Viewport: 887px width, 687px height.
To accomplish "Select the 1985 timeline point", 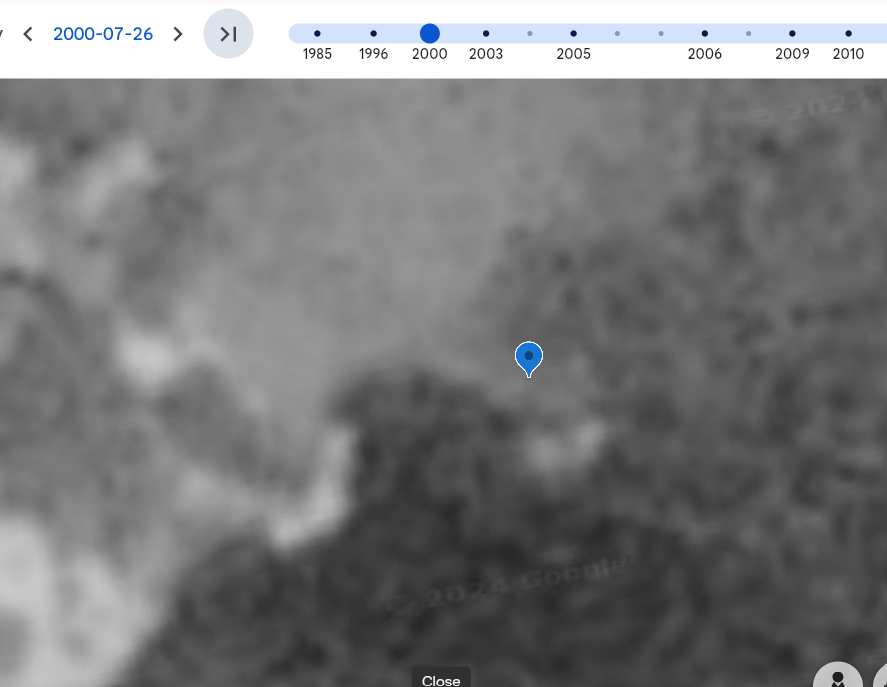I will pos(317,34).
